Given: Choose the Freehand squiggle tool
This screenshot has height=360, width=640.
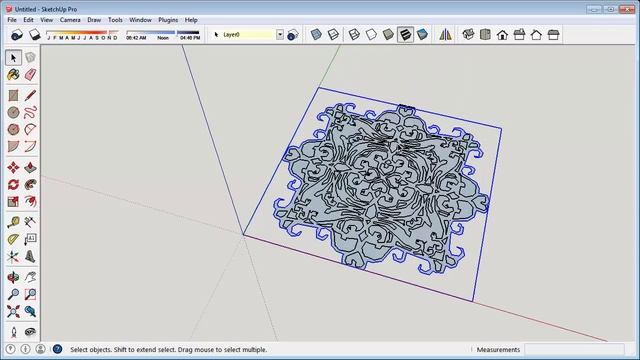Looking at the screenshot, I should pos(30,112).
